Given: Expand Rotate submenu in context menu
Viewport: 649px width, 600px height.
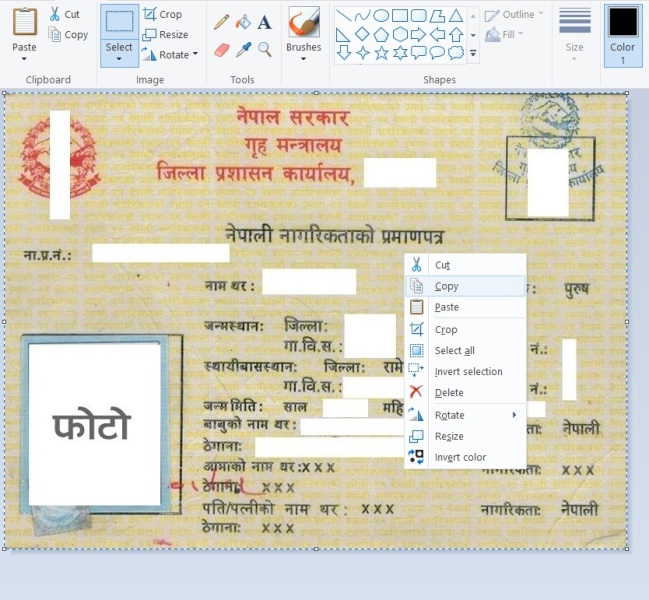Looking at the screenshot, I should [465, 415].
